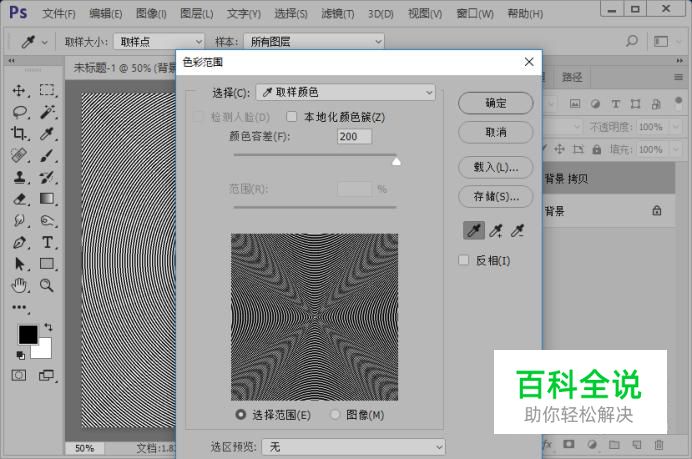Pick the Add to Sample eyedropper
Viewport: 692px width, 459px height.
pyautogui.click(x=496, y=230)
